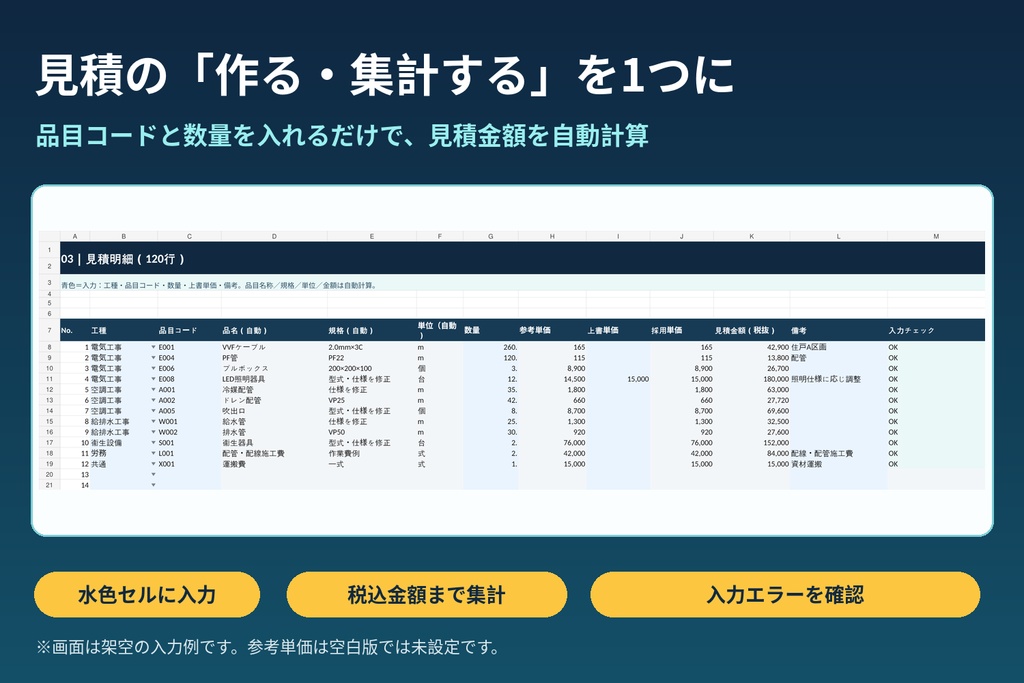The height and width of the screenshot is (683, 1024).
Task: Open empty 工種 dropdown arrow in No. 13 row
Action: (x=153, y=475)
